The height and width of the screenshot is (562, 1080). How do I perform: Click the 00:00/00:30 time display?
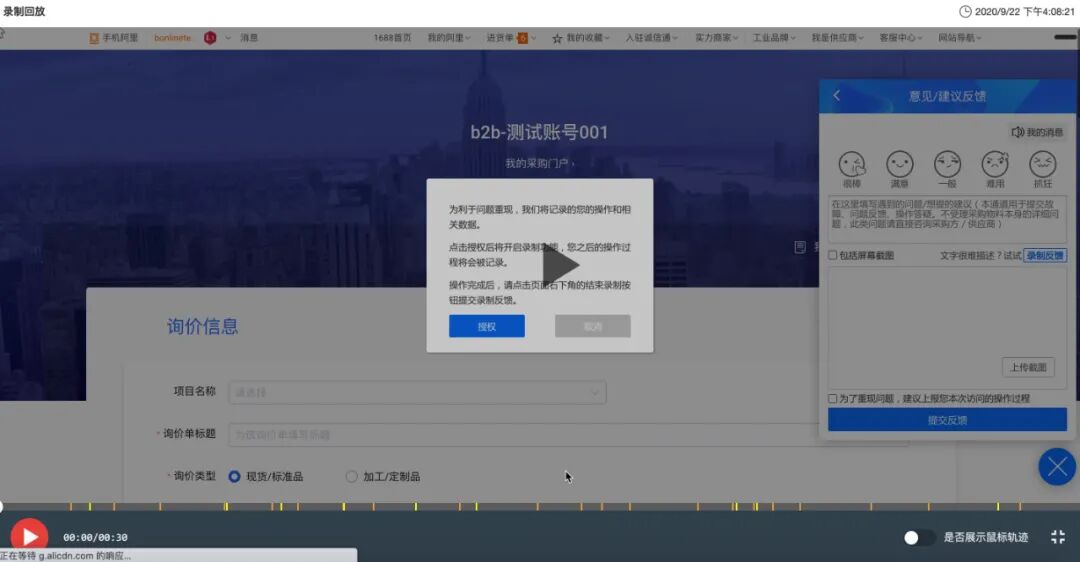[95, 537]
